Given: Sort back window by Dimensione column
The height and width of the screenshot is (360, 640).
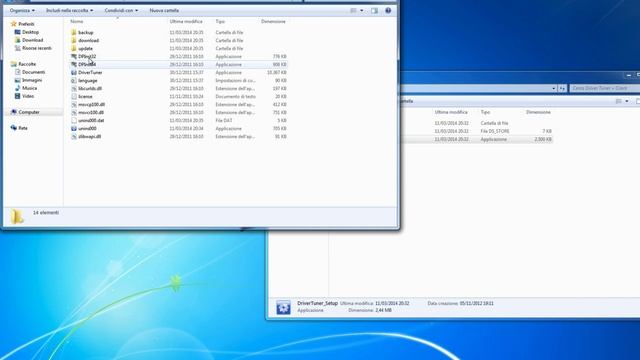Looking at the screenshot, I should [x=538, y=112].
